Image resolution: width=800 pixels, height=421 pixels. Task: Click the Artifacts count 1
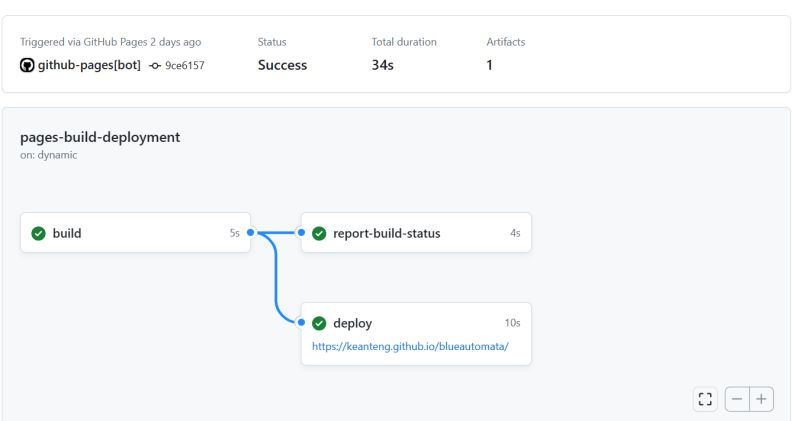point(489,65)
